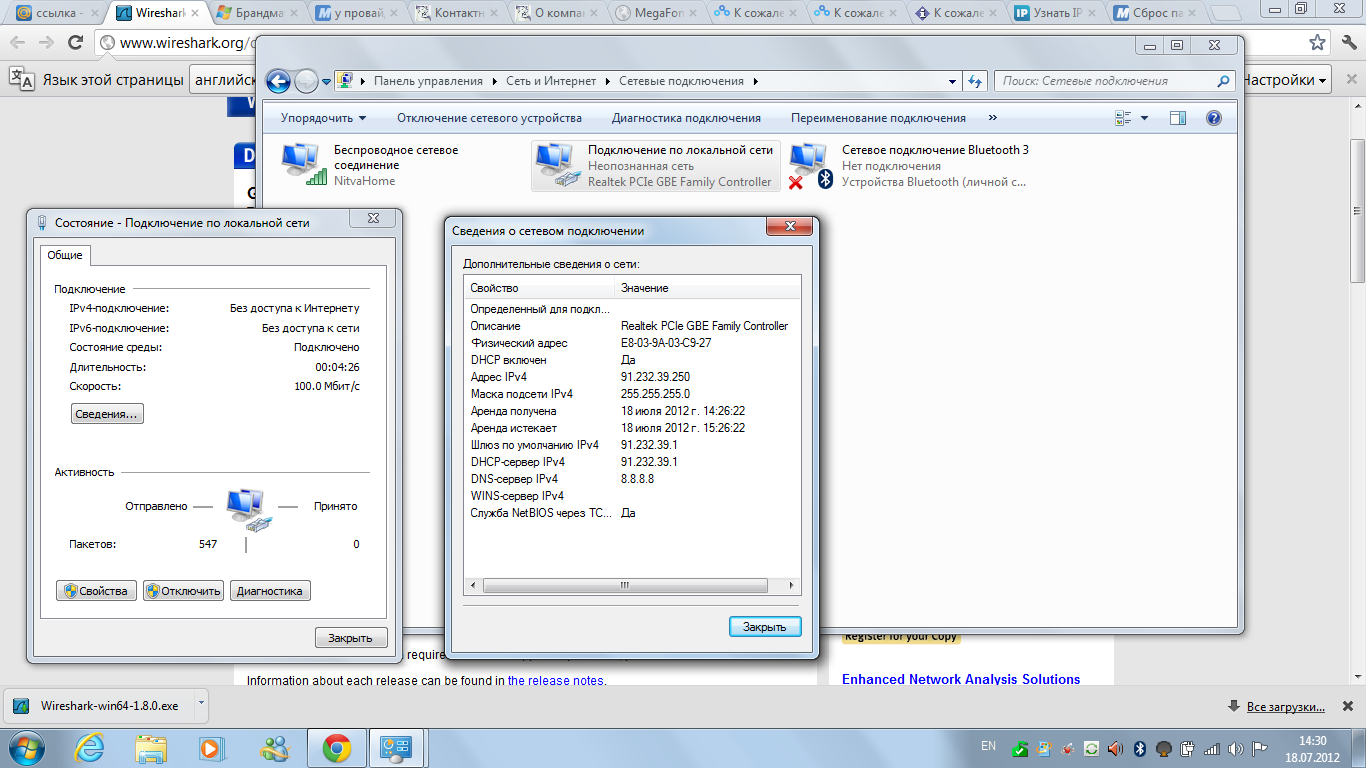Click the translate icon in Chrome's translation bar
The width and height of the screenshot is (1366, 768).
pyautogui.click(x=23, y=80)
